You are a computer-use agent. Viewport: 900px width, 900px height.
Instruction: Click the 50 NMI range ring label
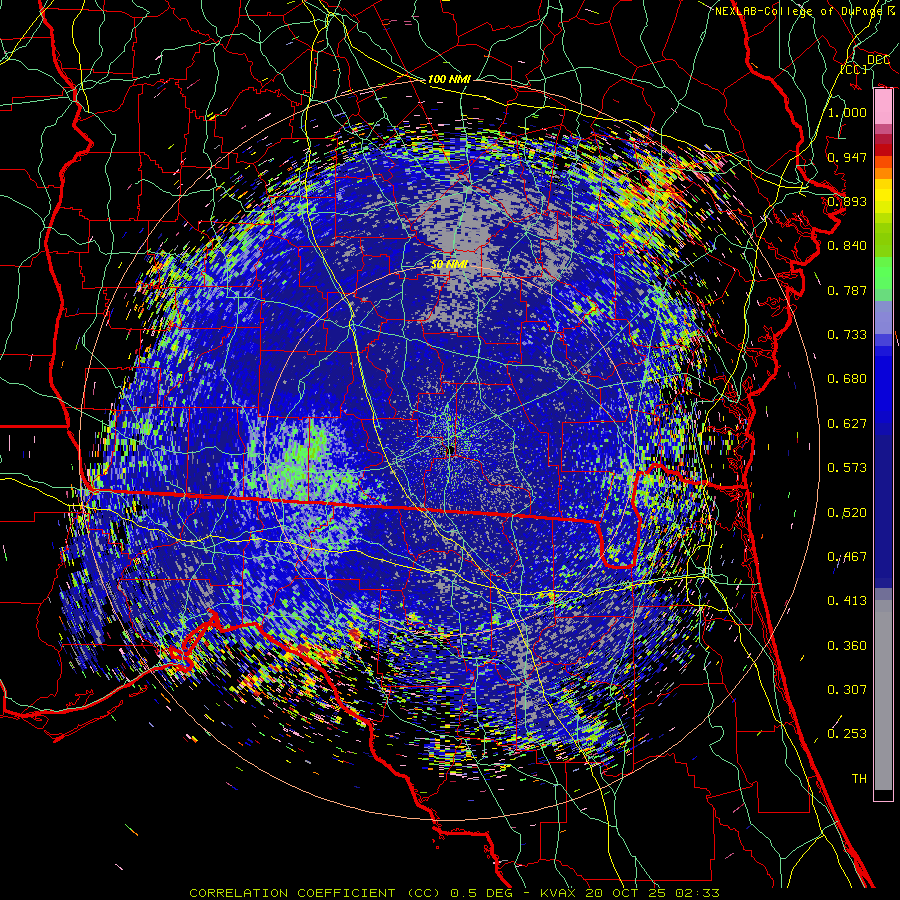pyautogui.click(x=449, y=265)
